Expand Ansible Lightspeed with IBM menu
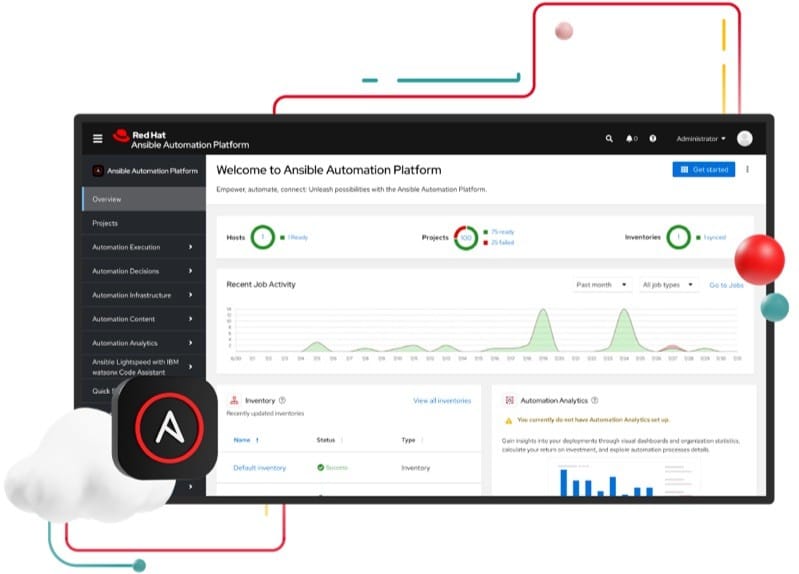Screen dimensions: 799x574 143,367
